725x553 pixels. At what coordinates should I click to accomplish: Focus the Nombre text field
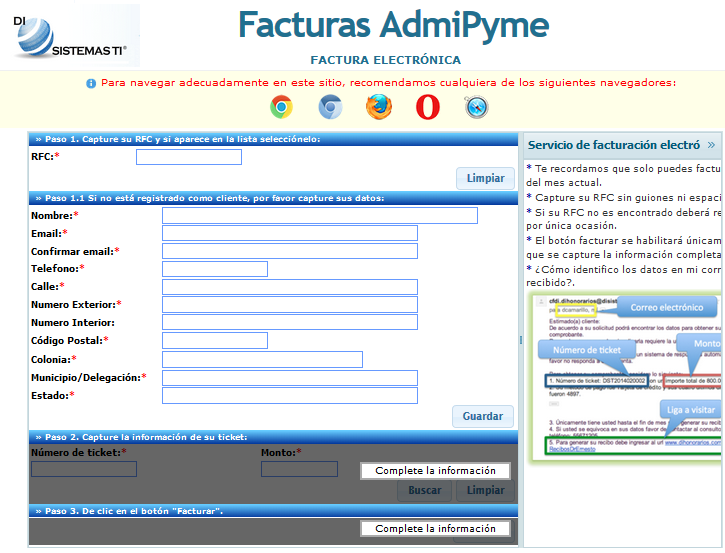pyautogui.click(x=320, y=215)
